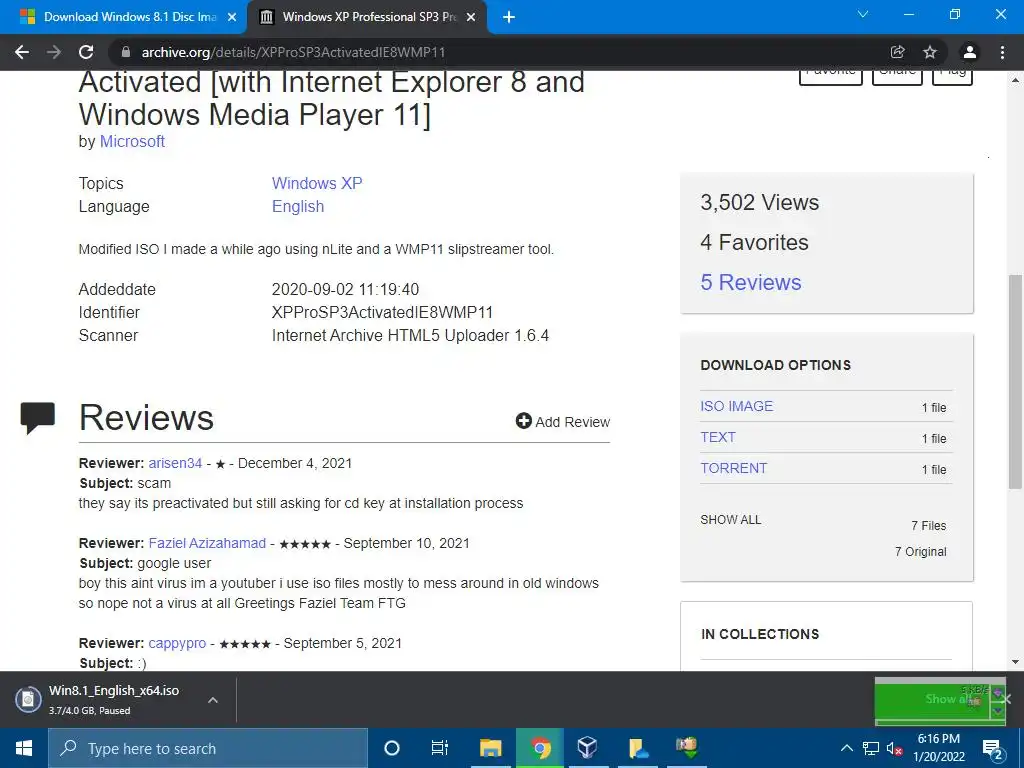Image resolution: width=1024 pixels, height=768 pixels.
Task: Expand the download item options chevron
Action: point(212,700)
